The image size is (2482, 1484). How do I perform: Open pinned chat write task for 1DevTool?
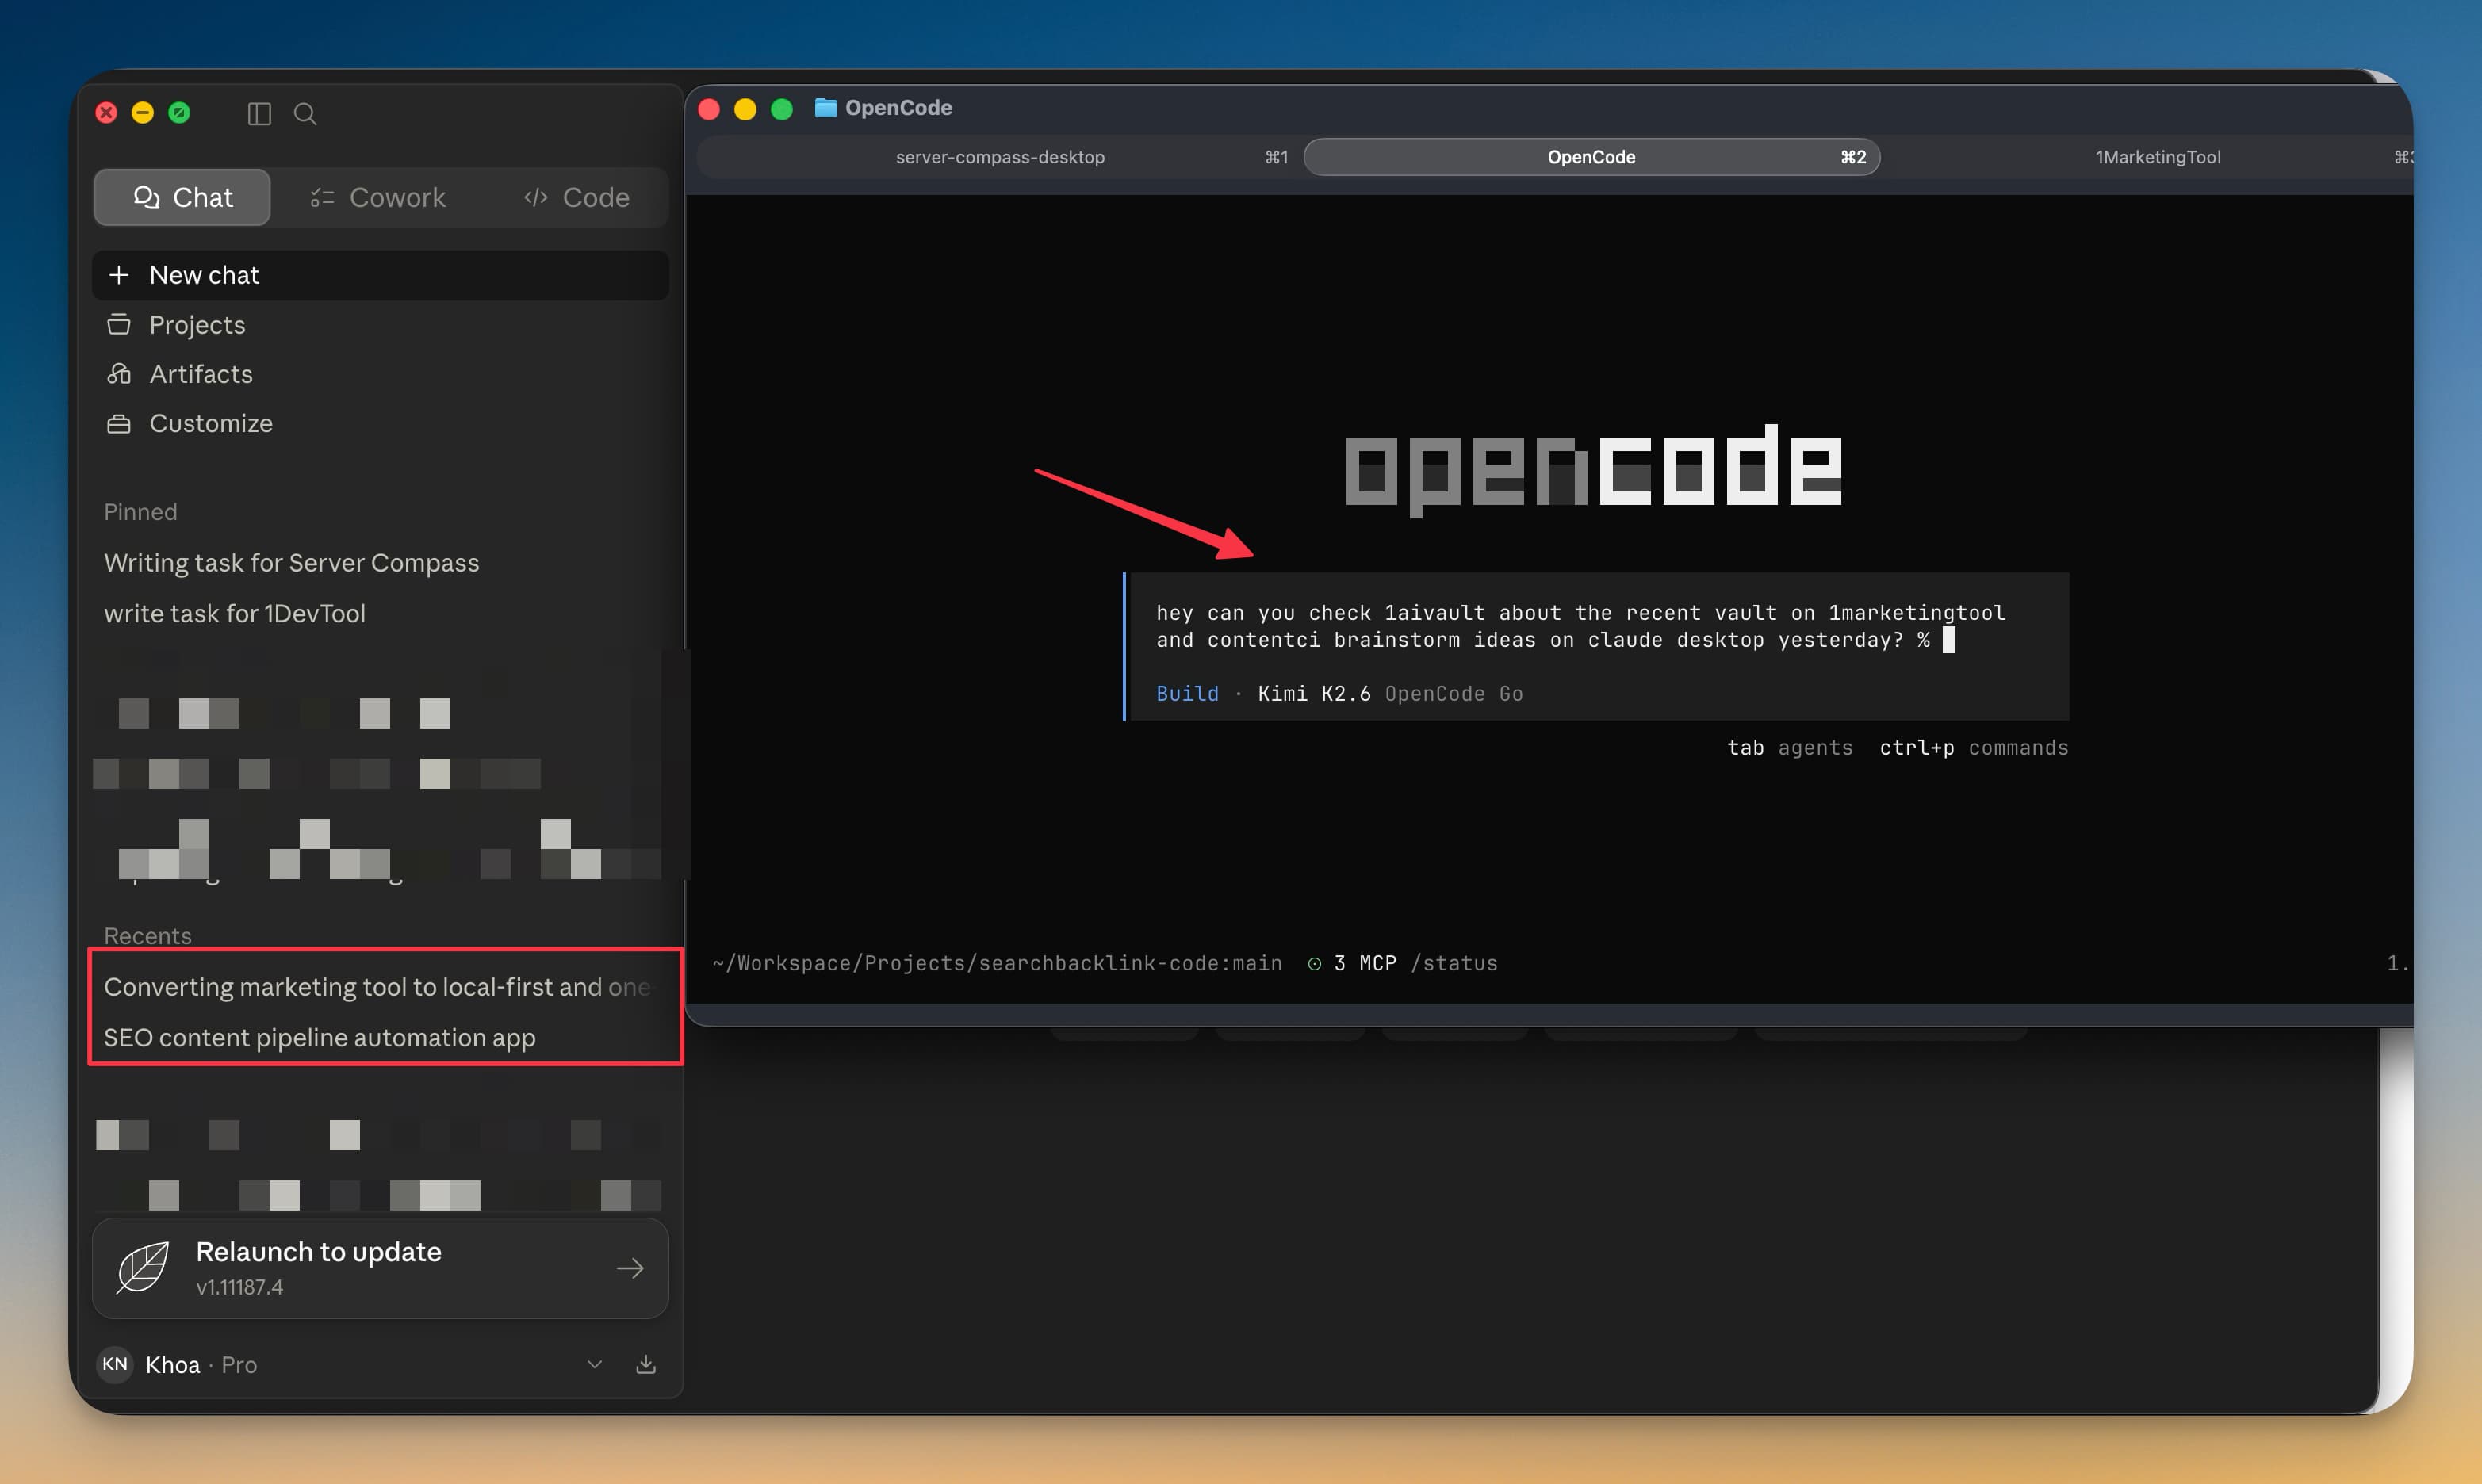click(x=235, y=613)
